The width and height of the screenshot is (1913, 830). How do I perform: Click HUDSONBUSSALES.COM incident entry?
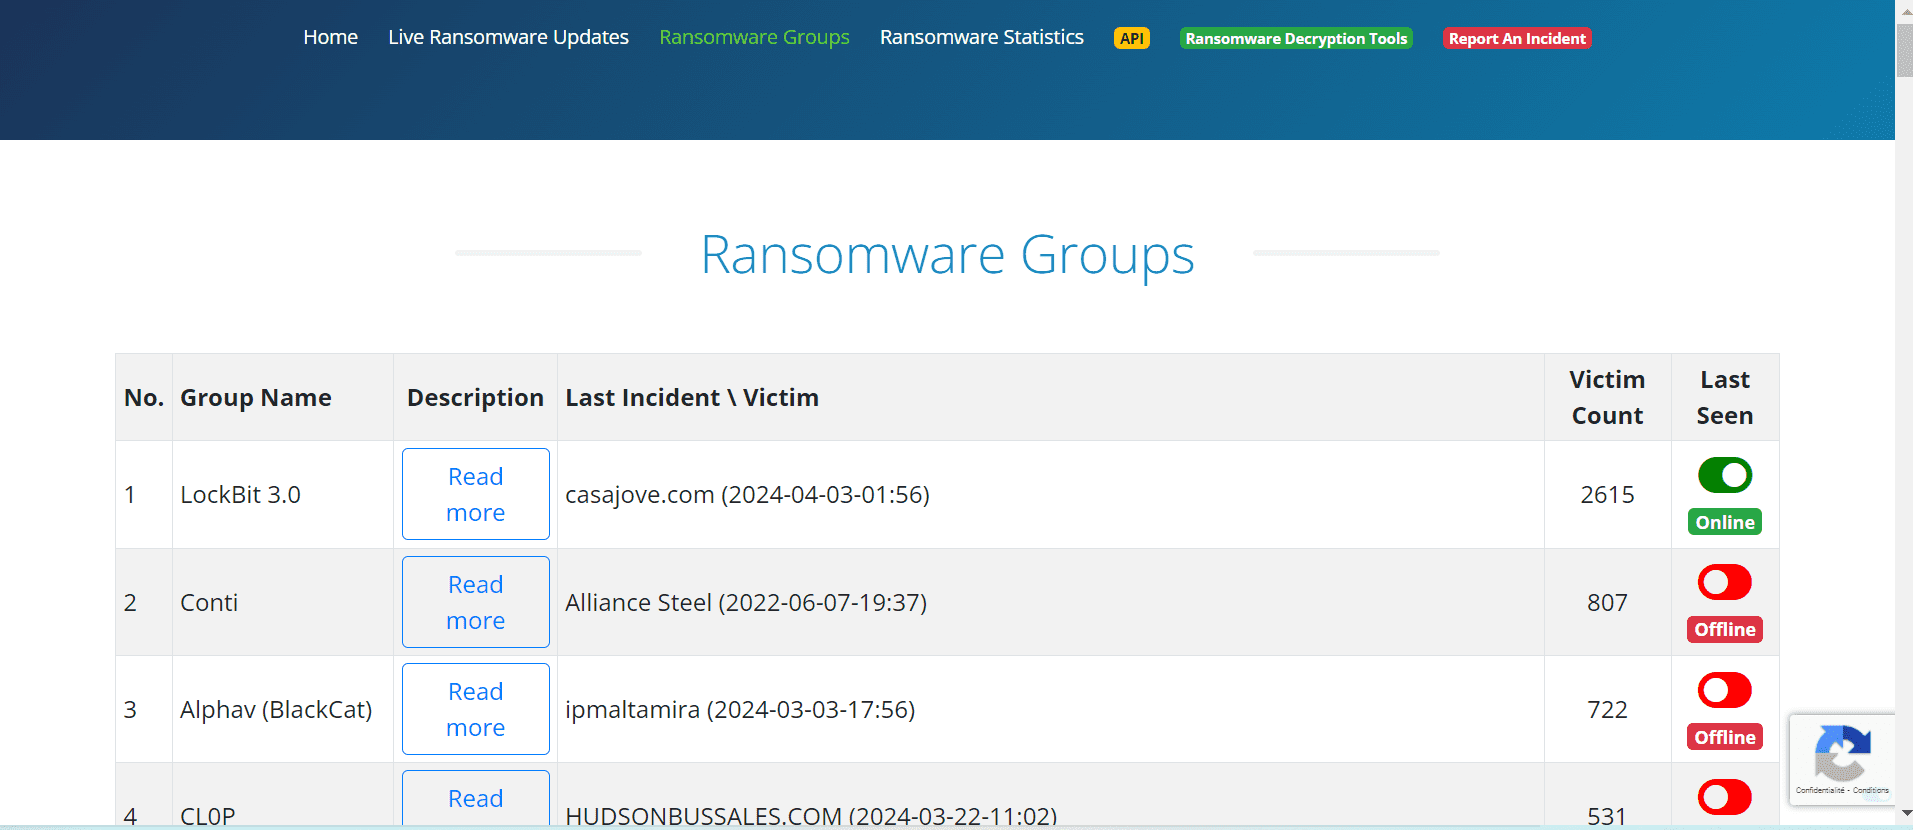811,815
